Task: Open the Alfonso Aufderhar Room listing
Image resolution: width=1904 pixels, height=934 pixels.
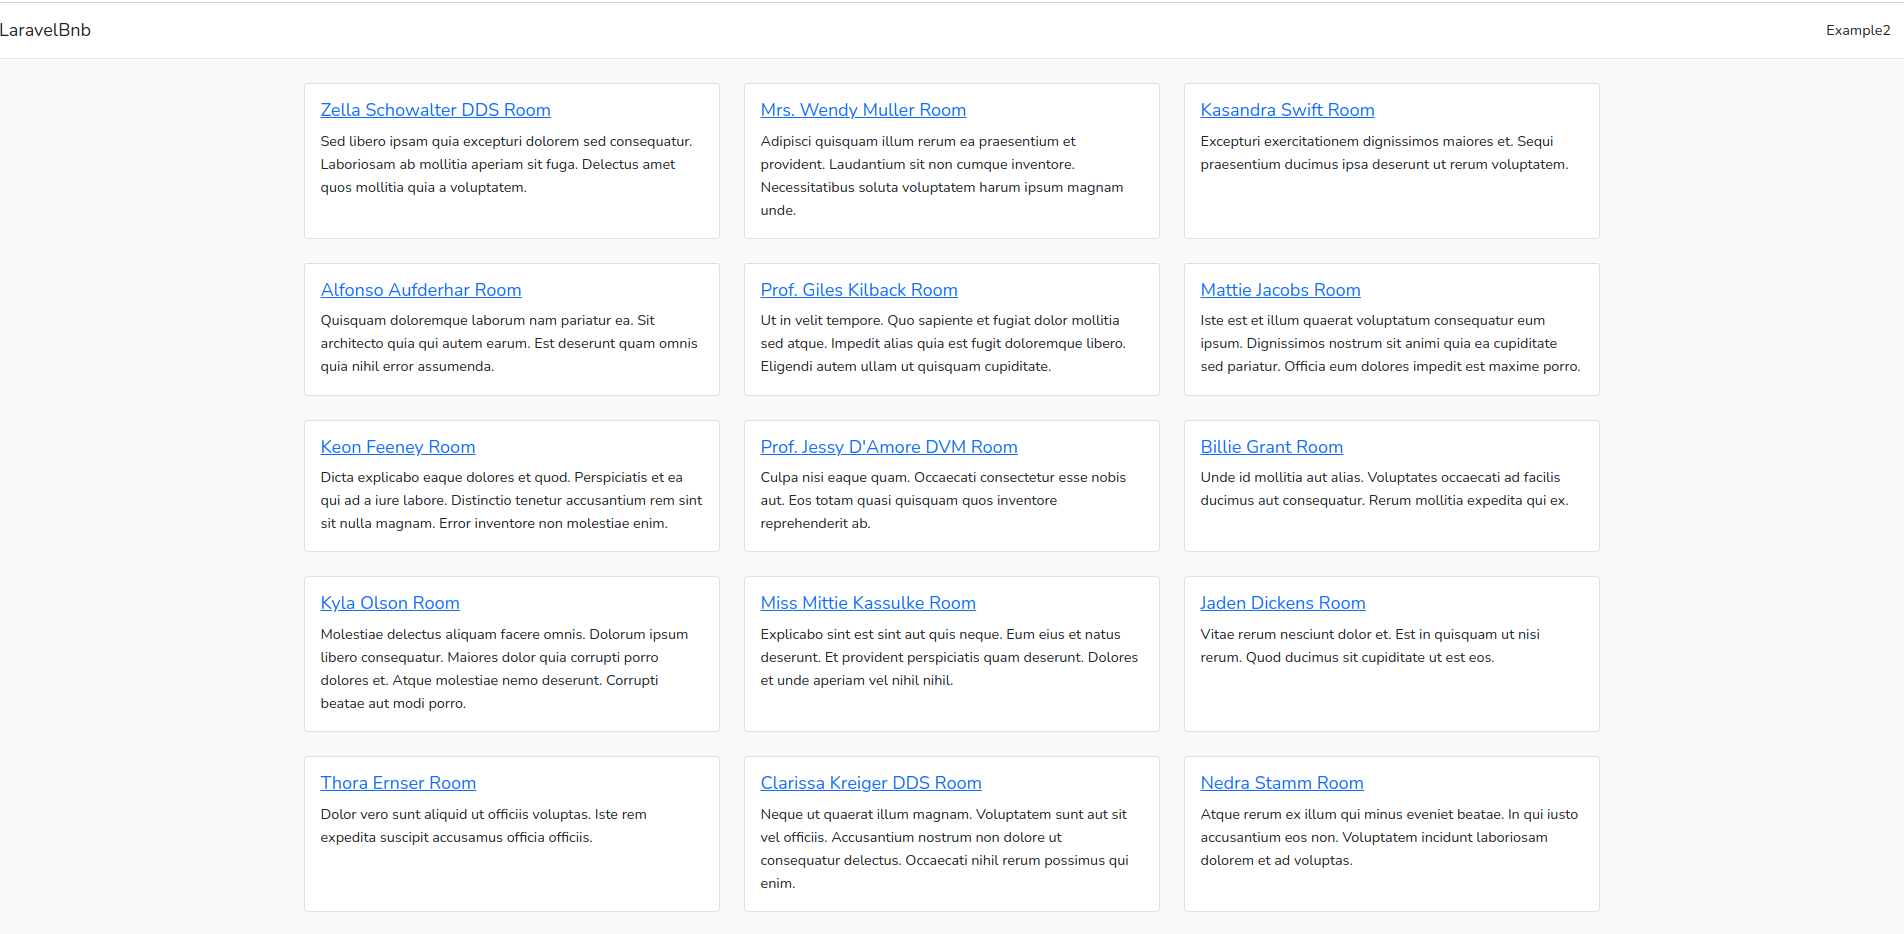Action: pyautogui.click(x=420, y=290)
